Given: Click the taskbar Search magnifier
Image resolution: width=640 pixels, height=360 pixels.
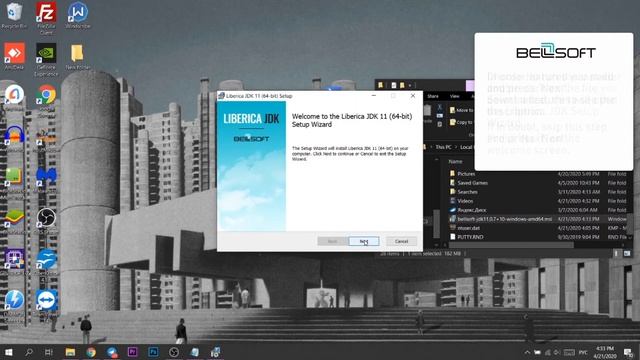Looking at the screenshot, I should tap(29, 352).
